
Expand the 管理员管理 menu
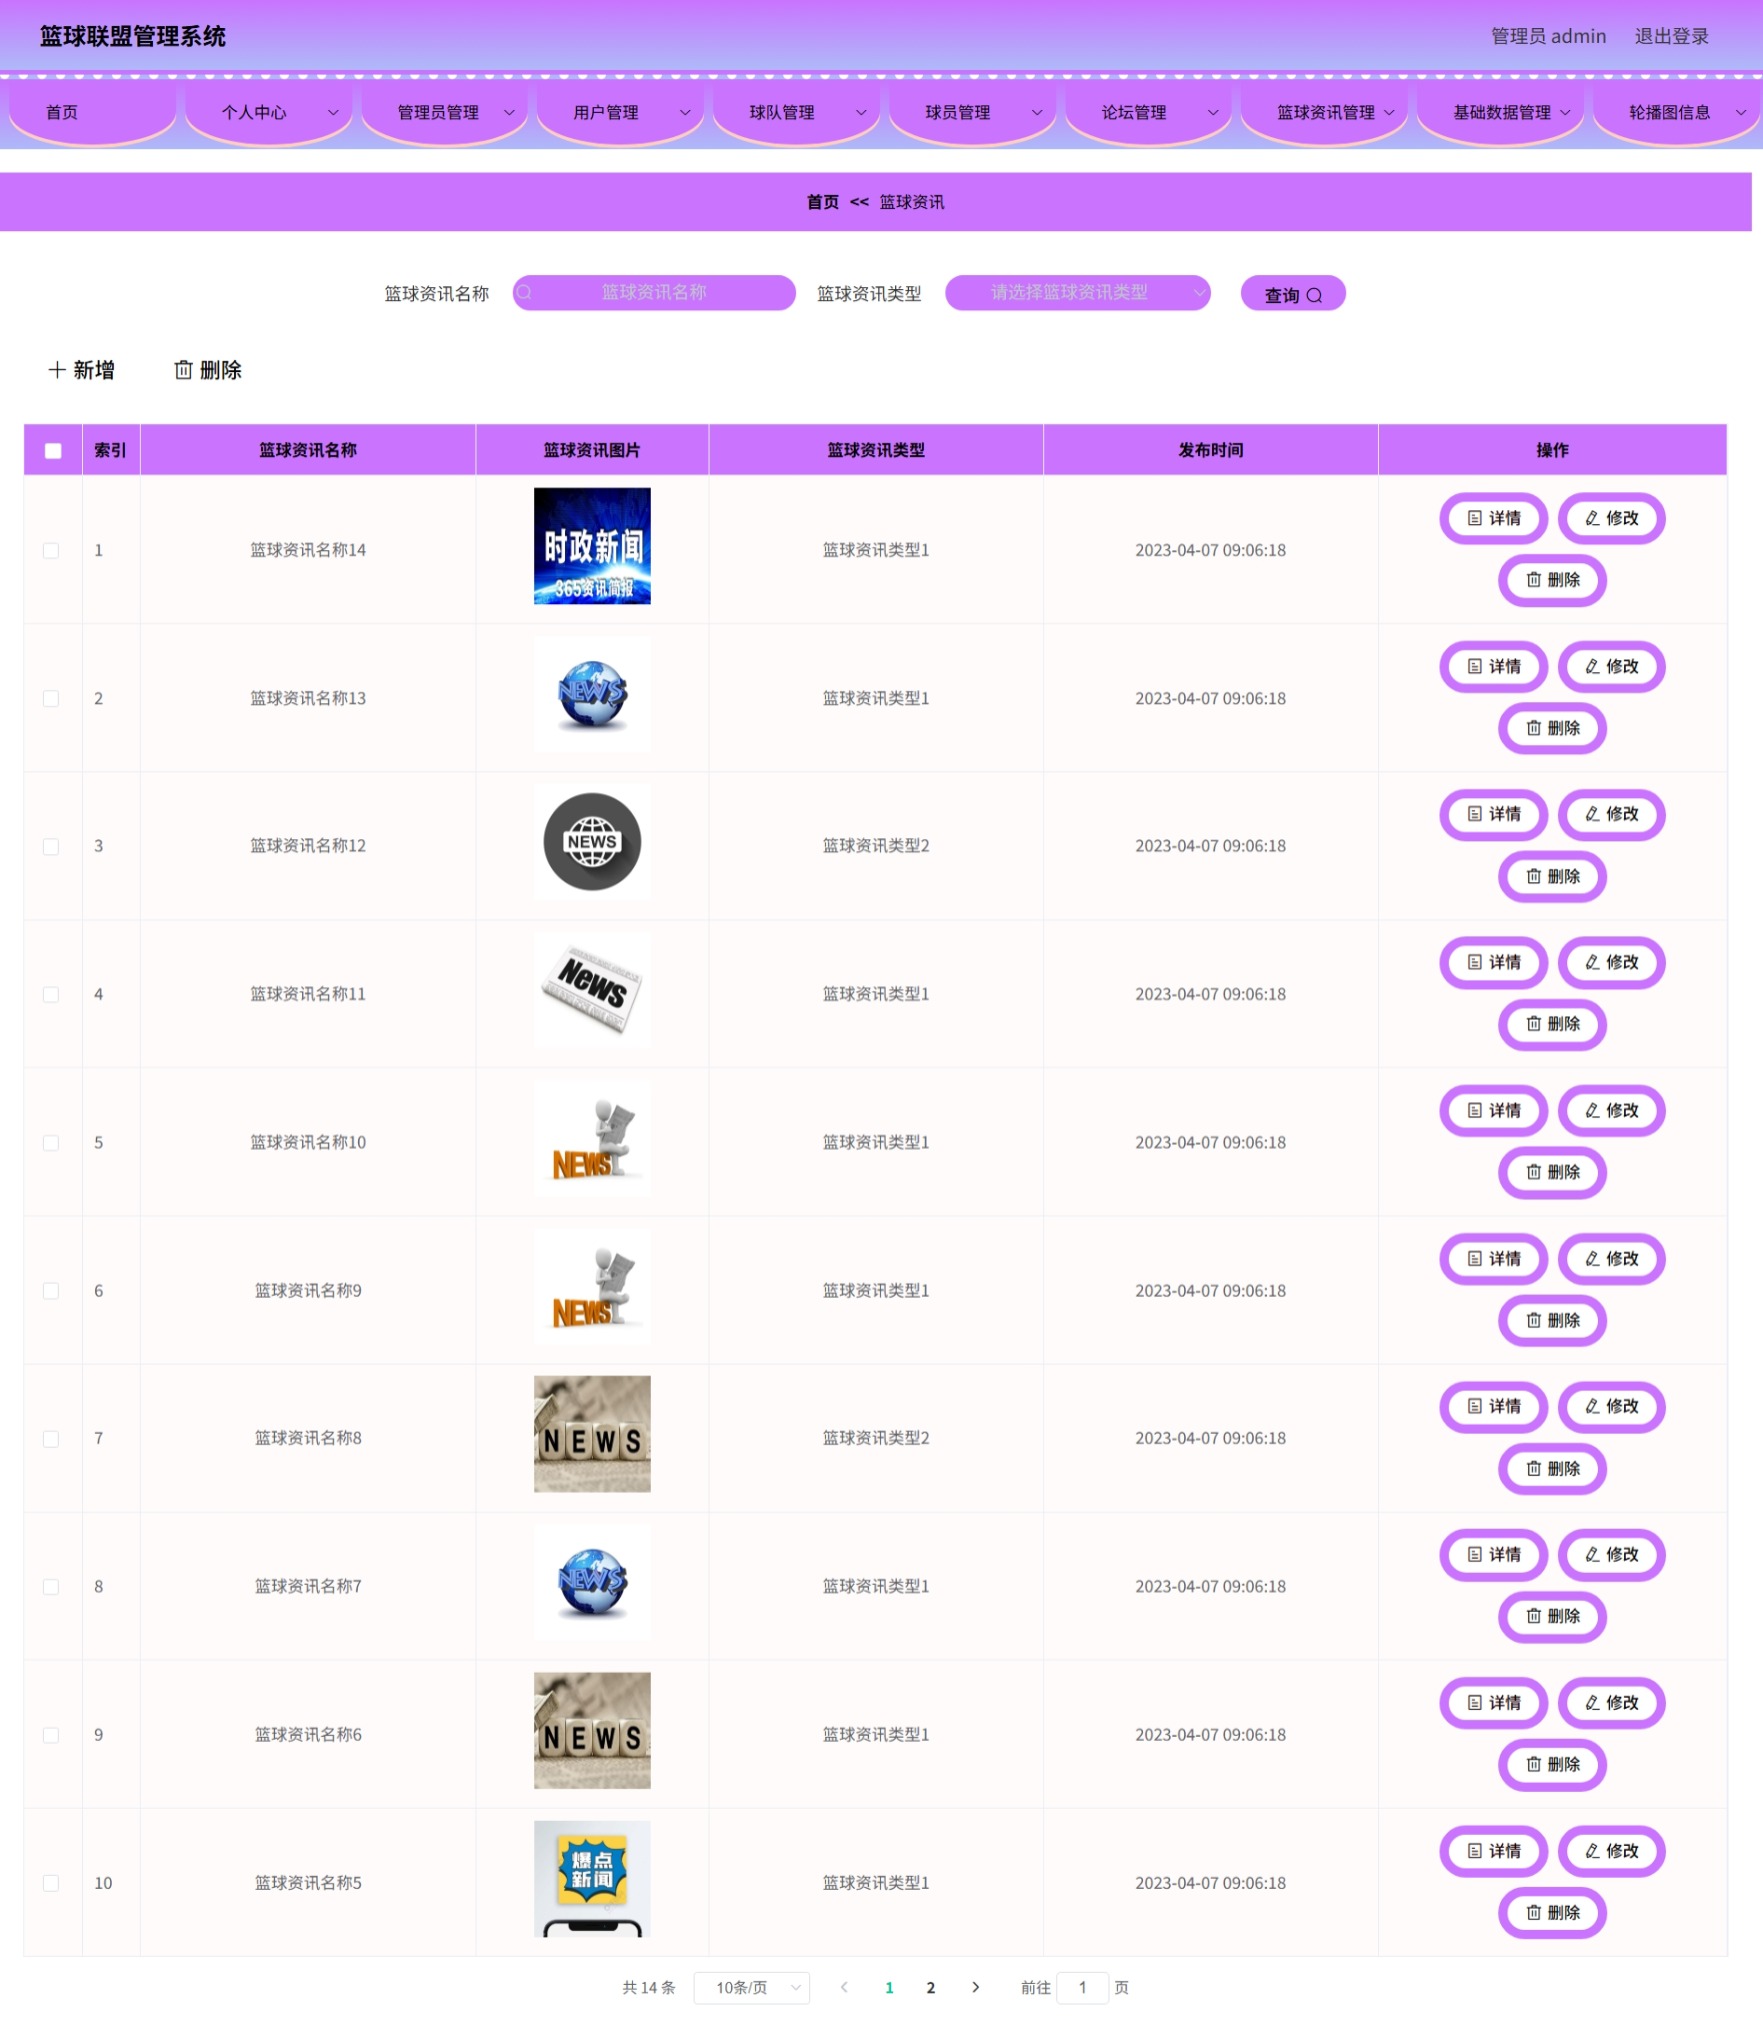pyautogui.click(x=444, y=112)
